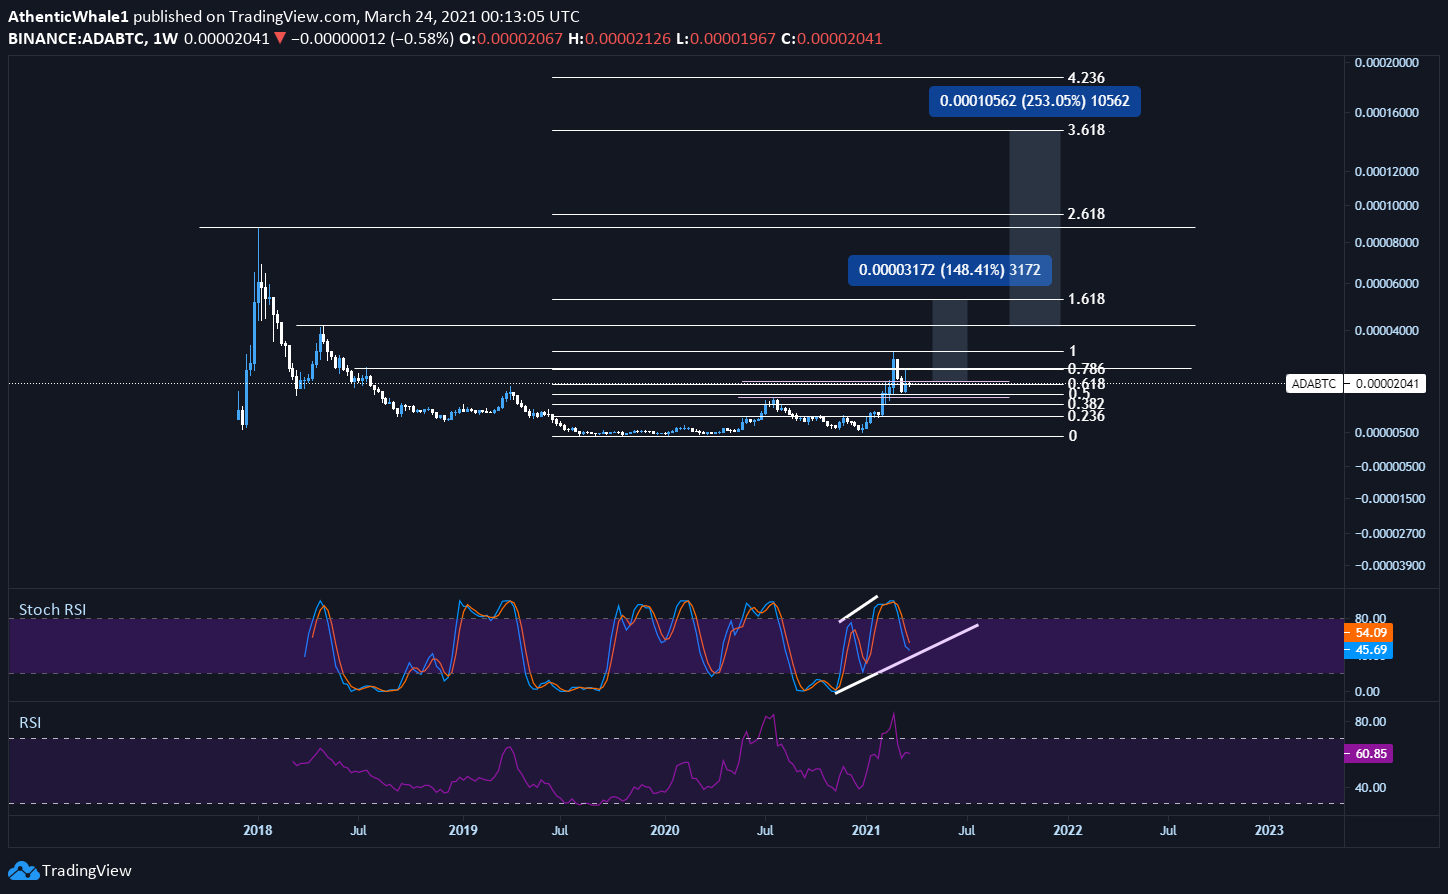The width and height of the screenshot is (1448, 894).
Task: Click the blue 45.69 Stoch RSI value
Action: 1369,650
